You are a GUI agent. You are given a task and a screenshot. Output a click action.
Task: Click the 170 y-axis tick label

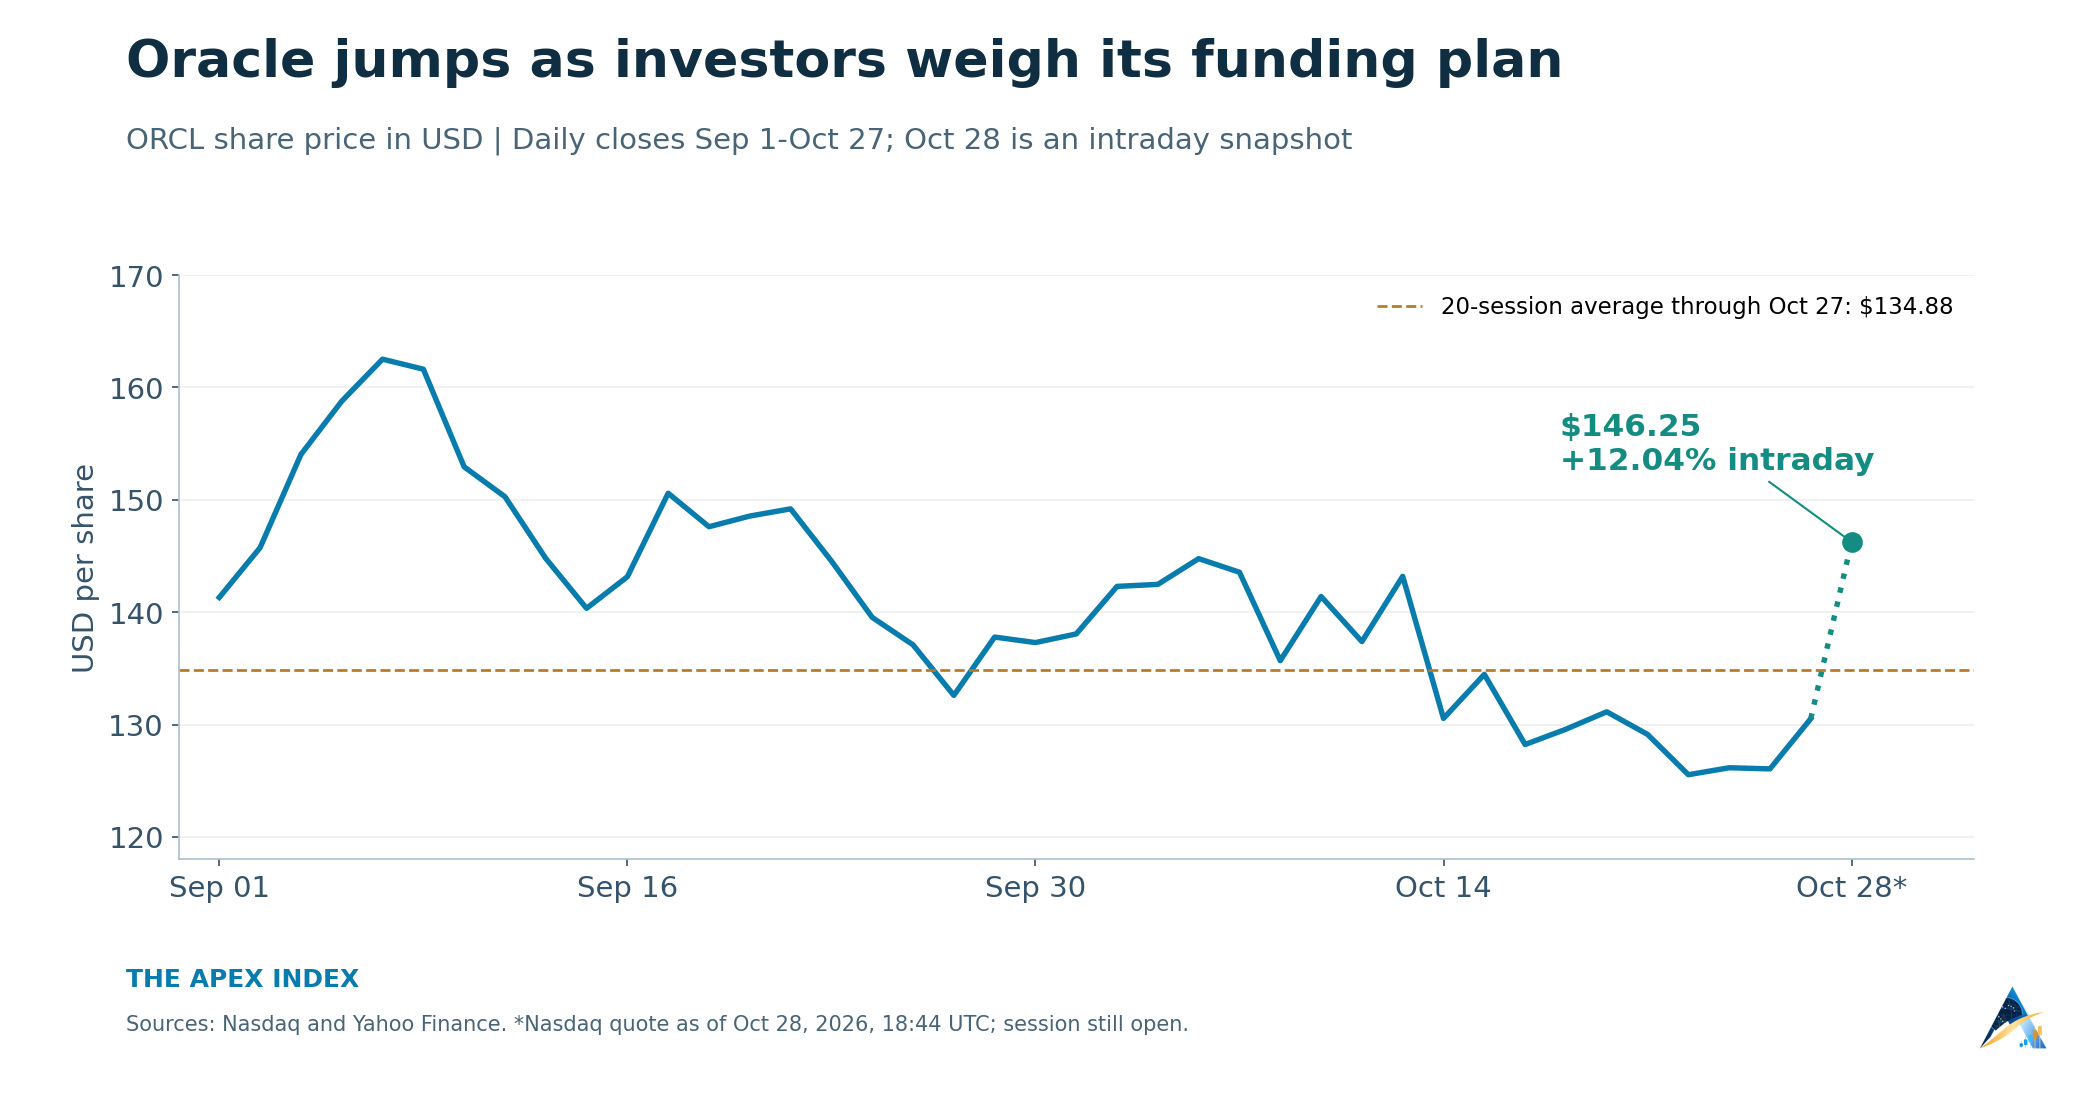[136, 277]
